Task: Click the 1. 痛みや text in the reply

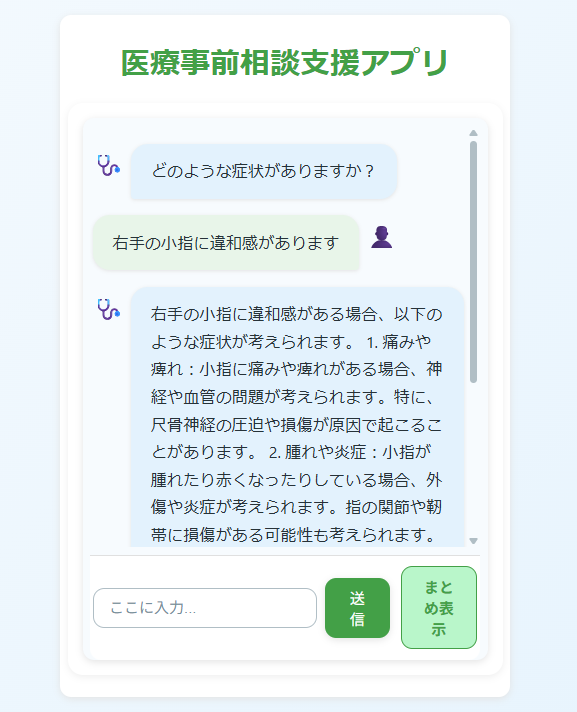Action: click(399, 342)
